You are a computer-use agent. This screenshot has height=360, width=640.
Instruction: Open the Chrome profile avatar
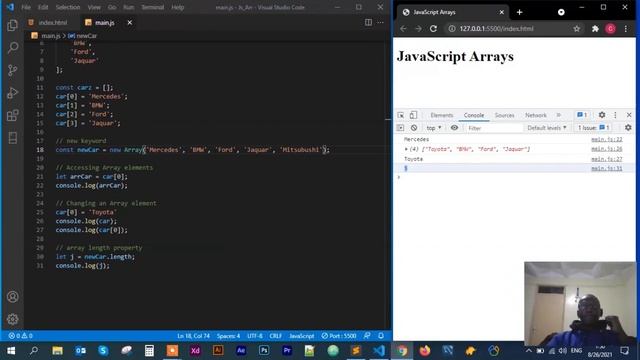[610, 29]
